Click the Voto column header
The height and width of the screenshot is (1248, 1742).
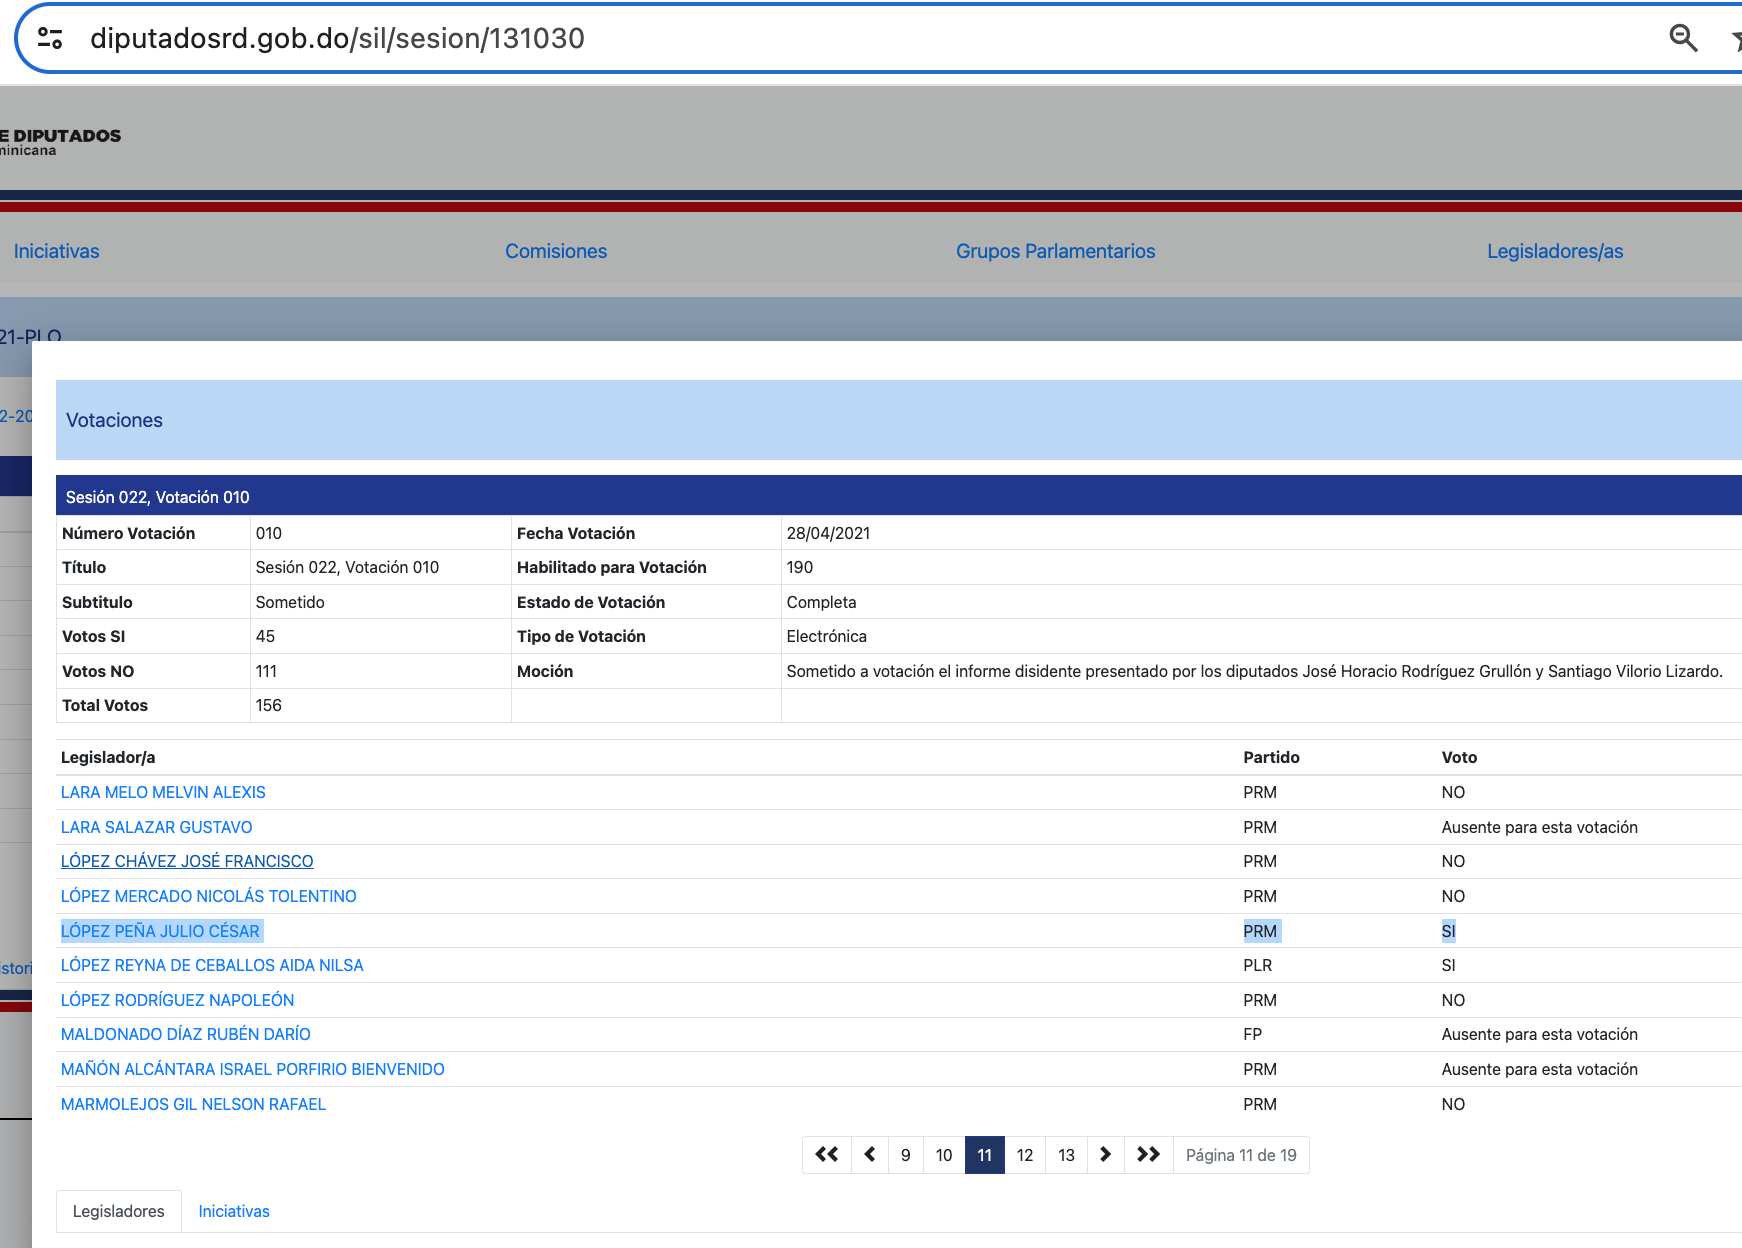1459,757
